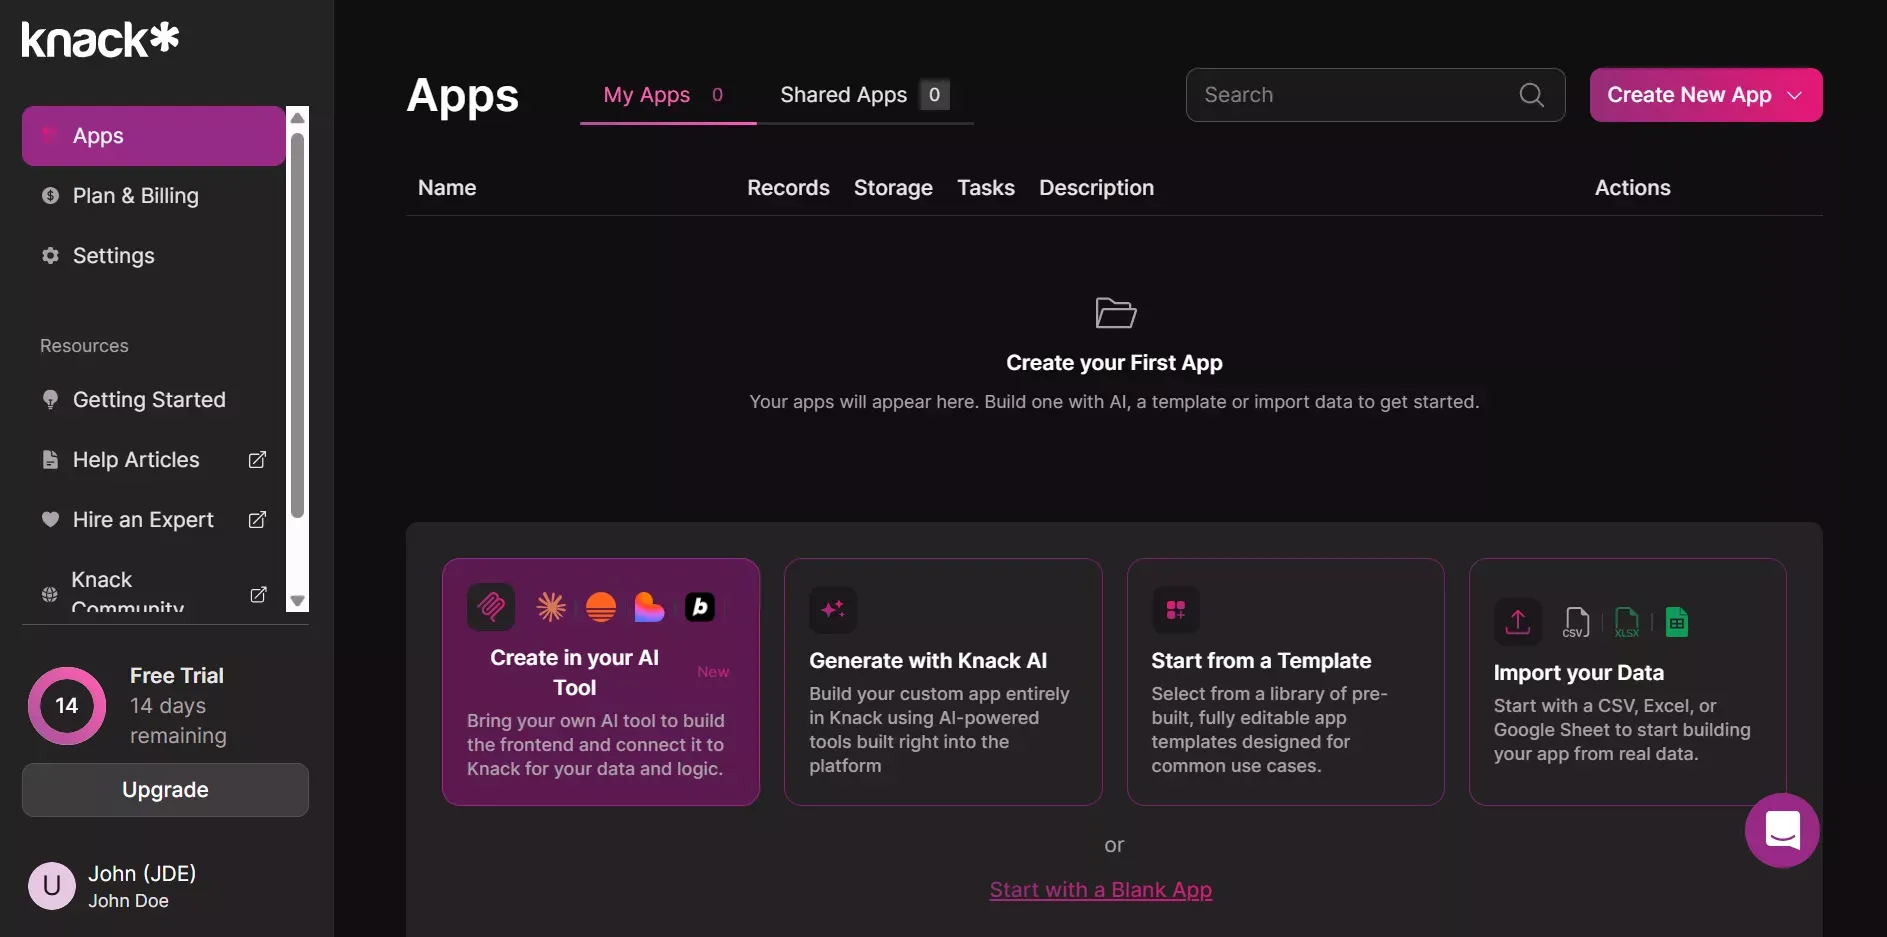The height and width of the screenshot is (937, 1887).
Task: Switch to My Apps tab
Action: pos(667,95)
